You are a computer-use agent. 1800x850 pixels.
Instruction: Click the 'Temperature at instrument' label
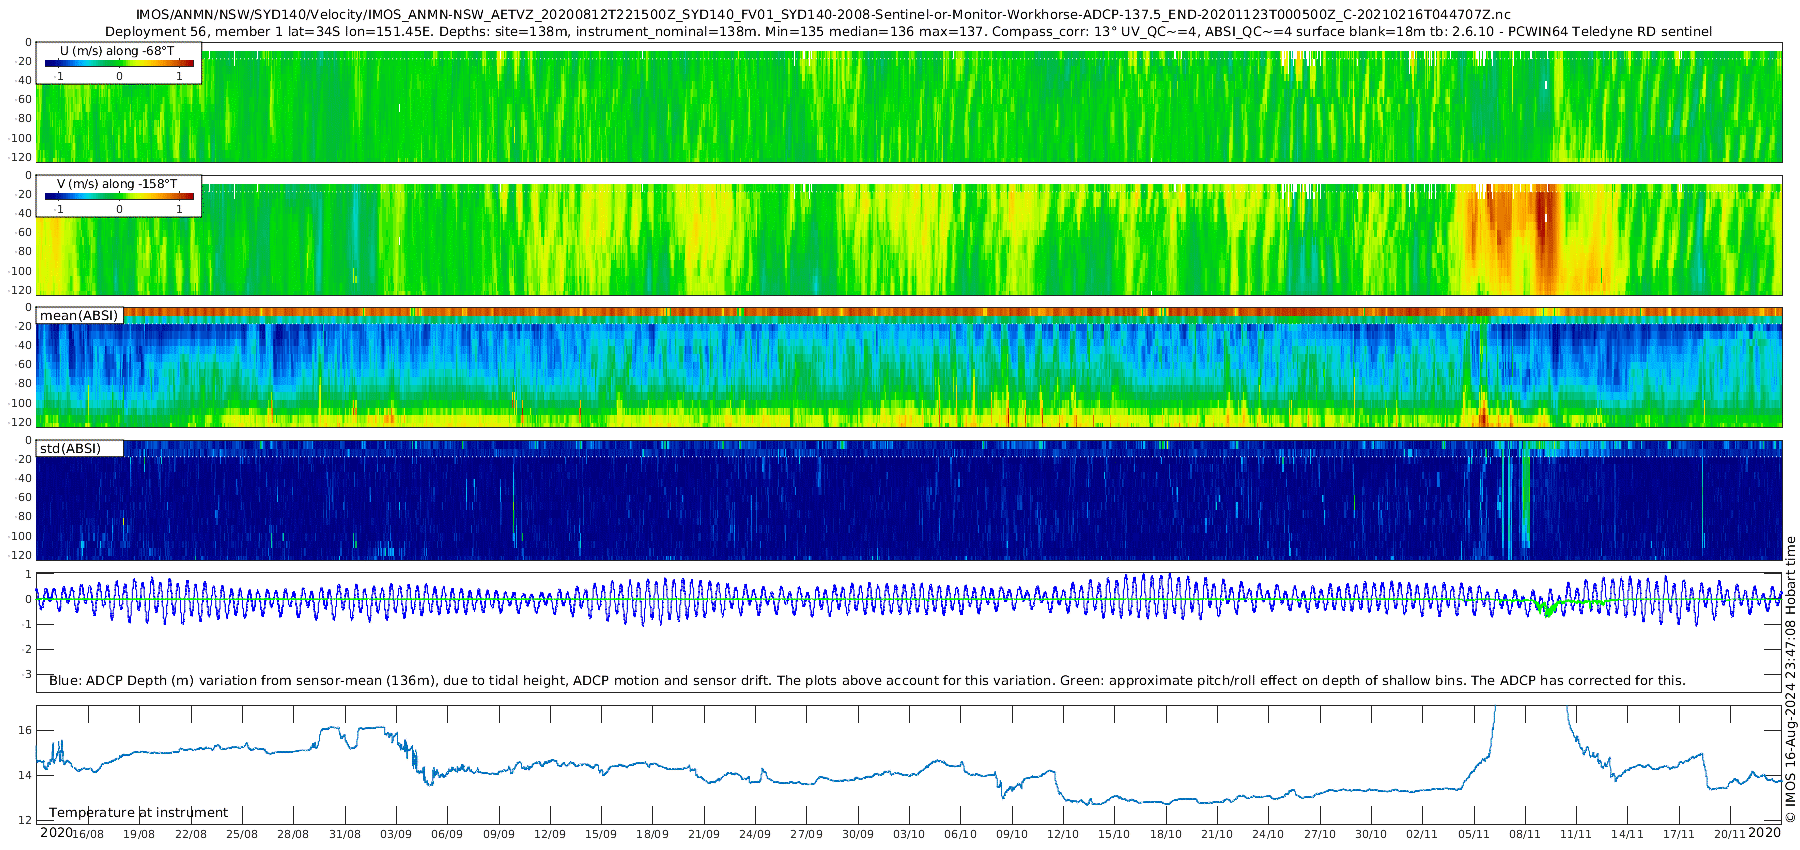138,812
